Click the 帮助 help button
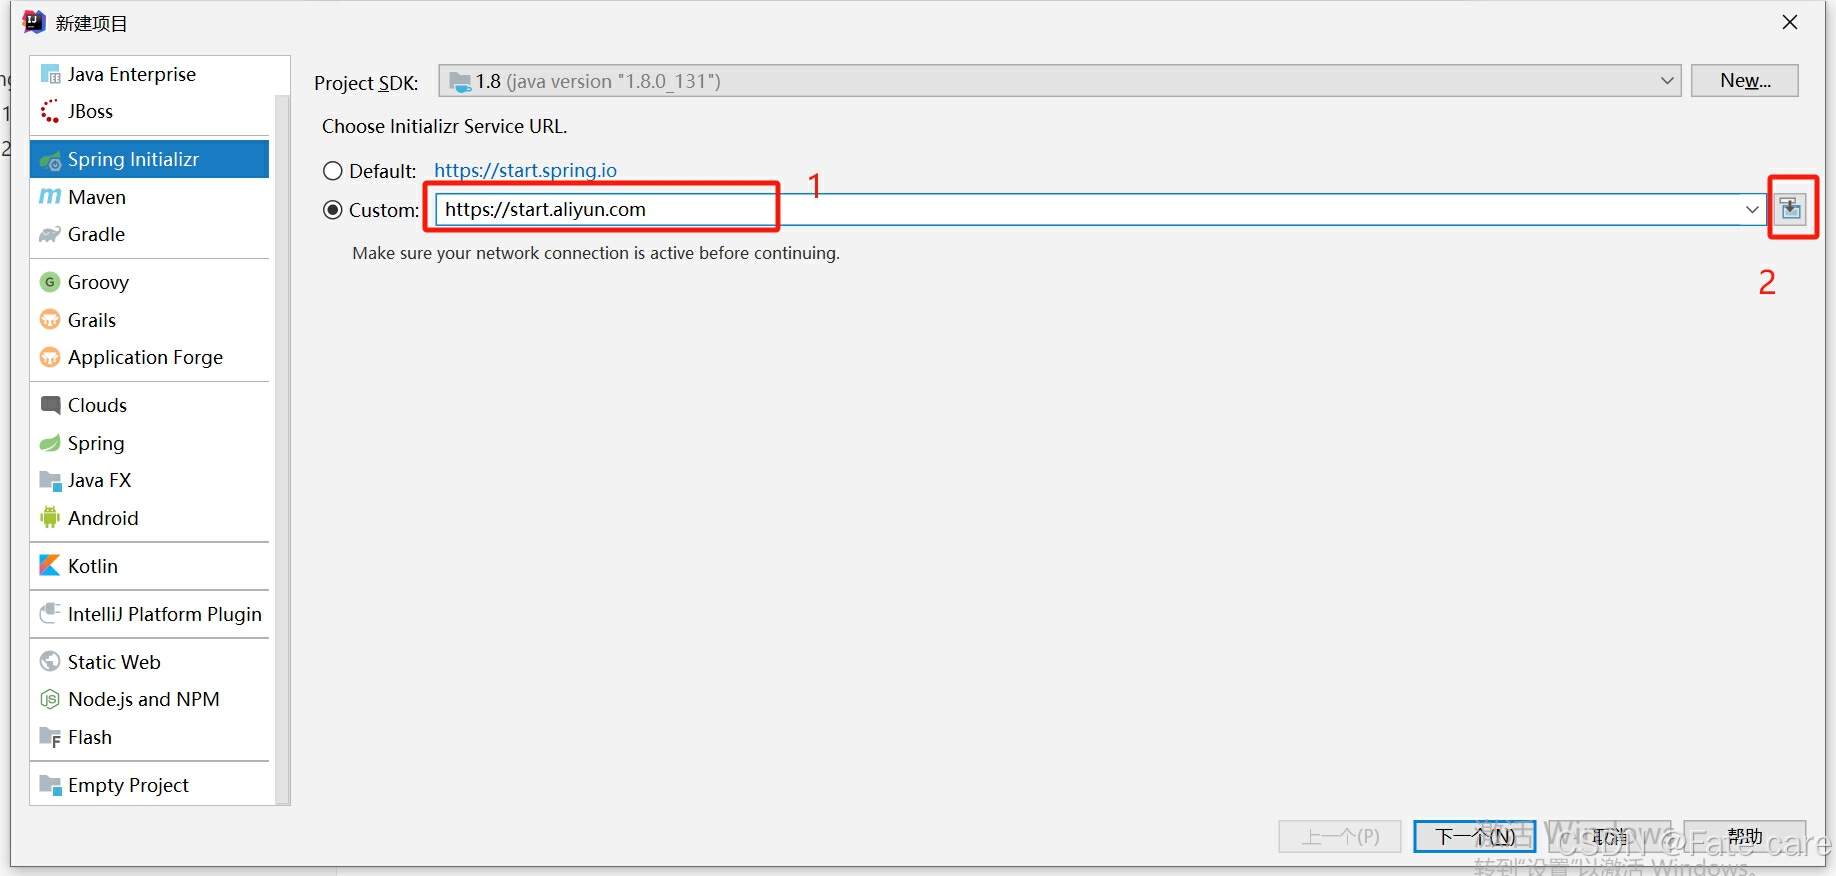1836x876 pixels. (1745, 837)
